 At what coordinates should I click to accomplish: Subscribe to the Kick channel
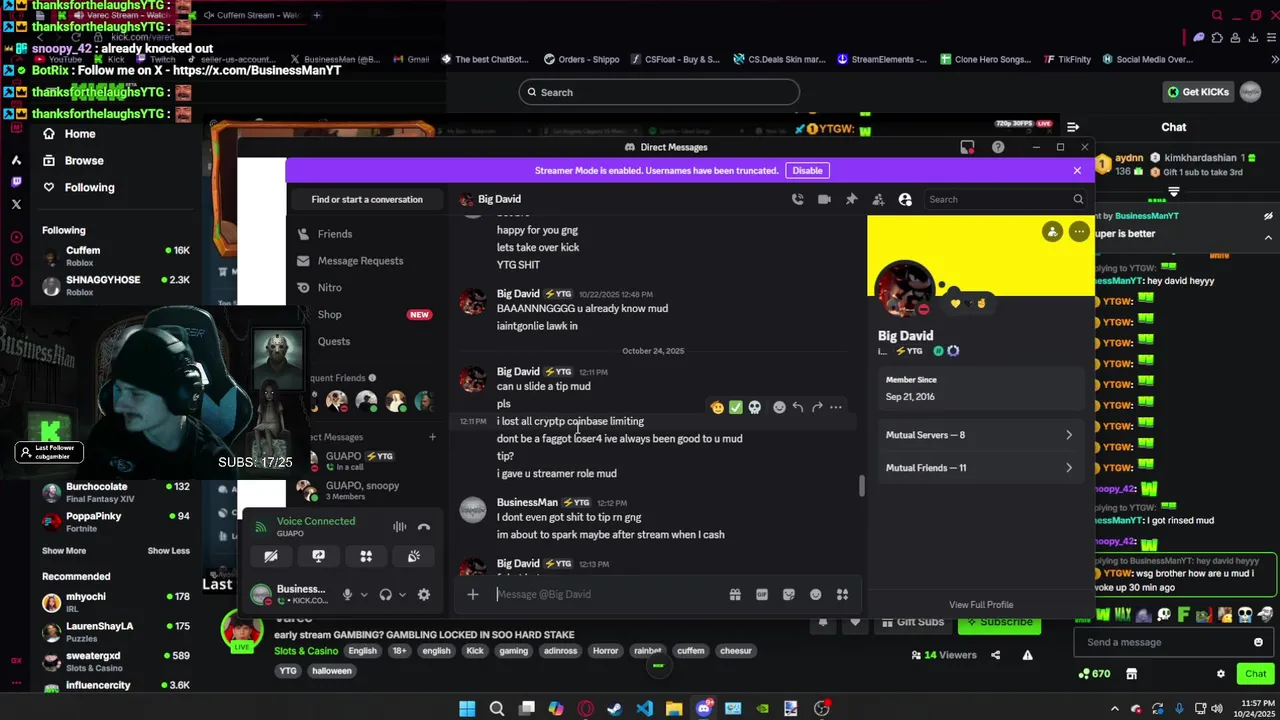[x=999, y=622]
